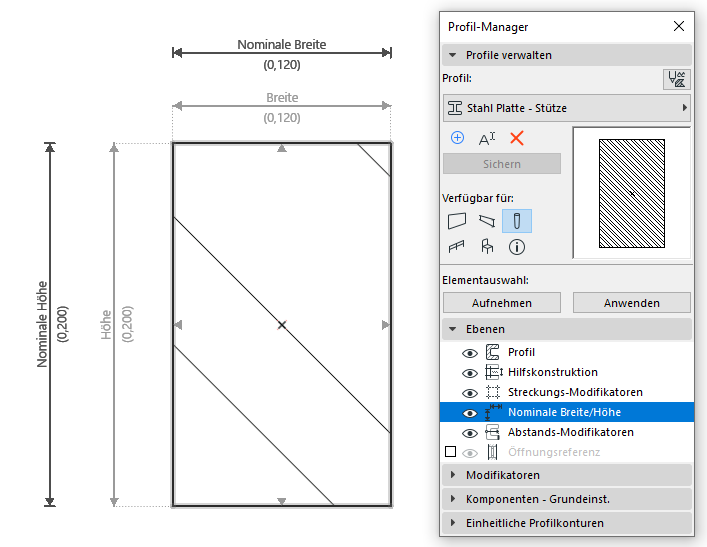707x547 pixels.
Task: Toggle the dimmed Öffnungsreferenz eye icon
Action: pos(470,453)
